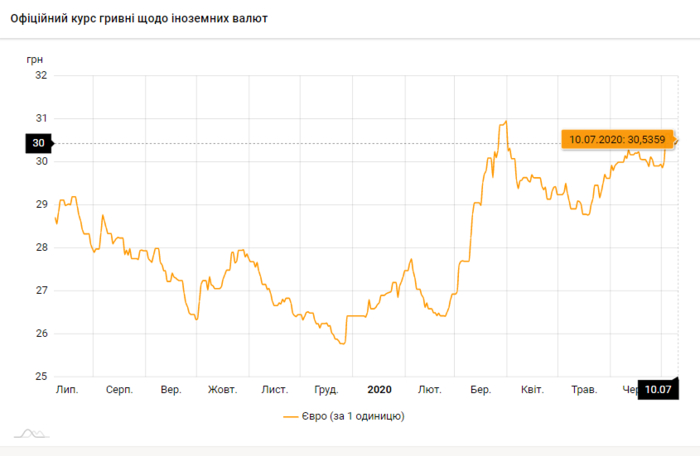Click the black 10.07 date marker

(x=657, y=390)
